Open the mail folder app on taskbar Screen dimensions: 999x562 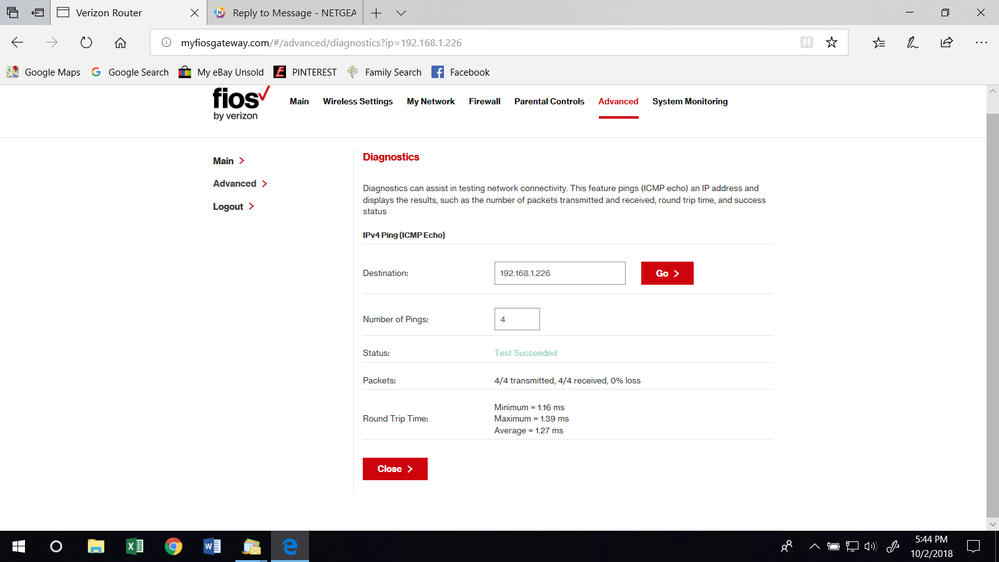pyautogui.click(x=252, y=546)
